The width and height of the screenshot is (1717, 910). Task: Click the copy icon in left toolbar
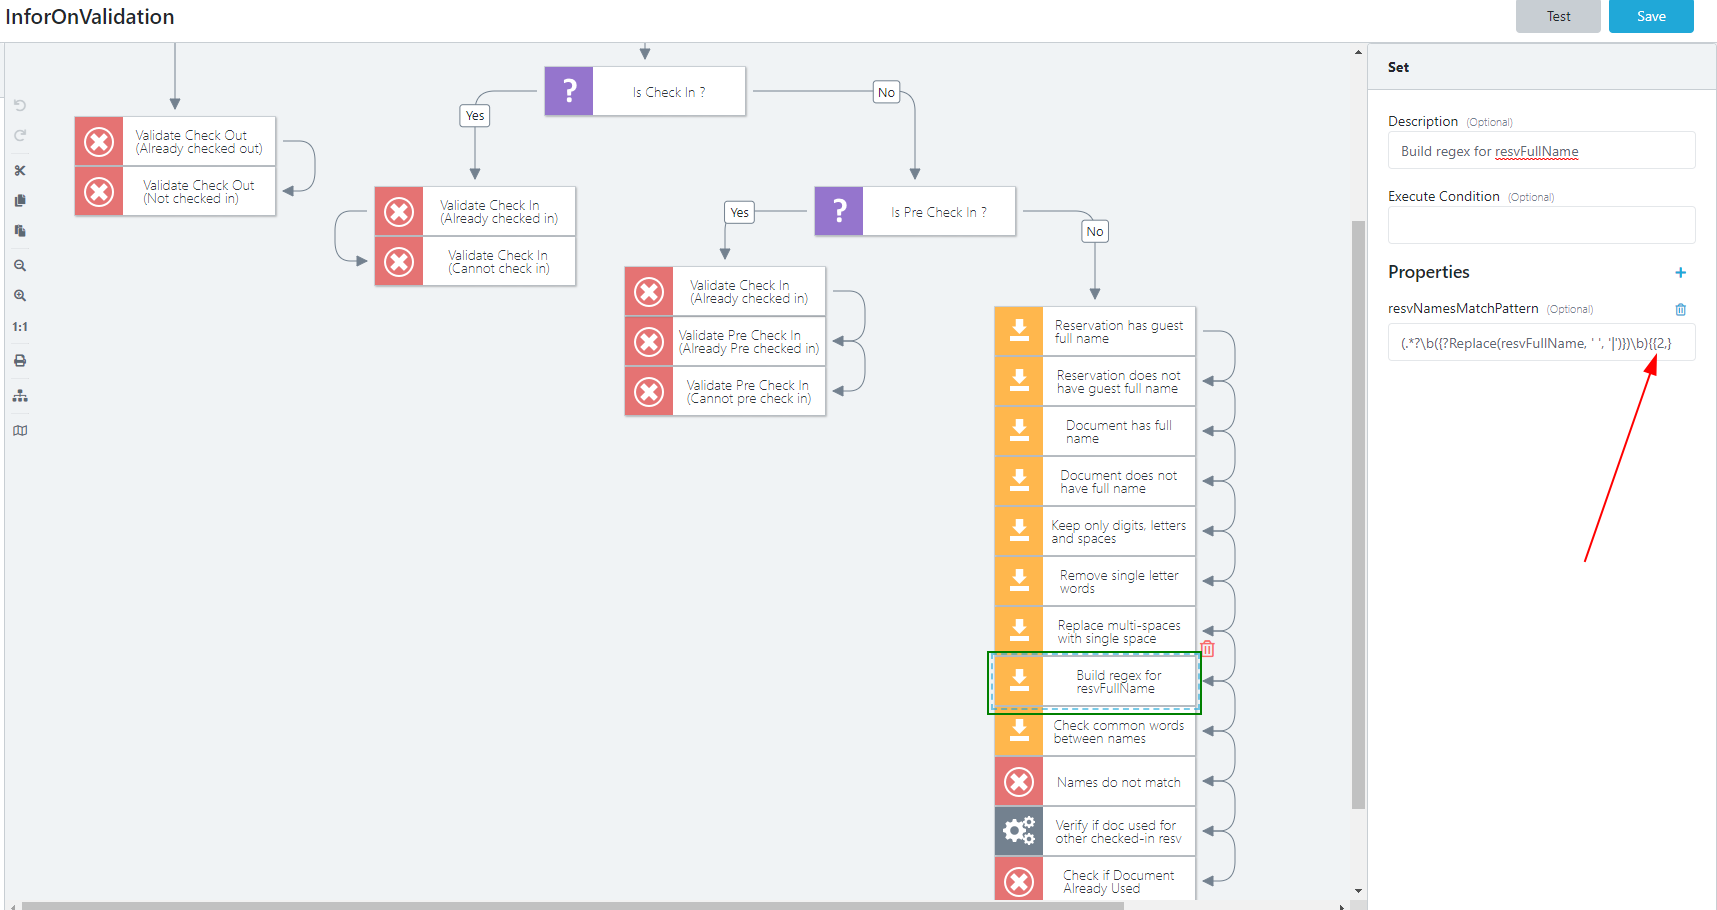click(20, 201)
